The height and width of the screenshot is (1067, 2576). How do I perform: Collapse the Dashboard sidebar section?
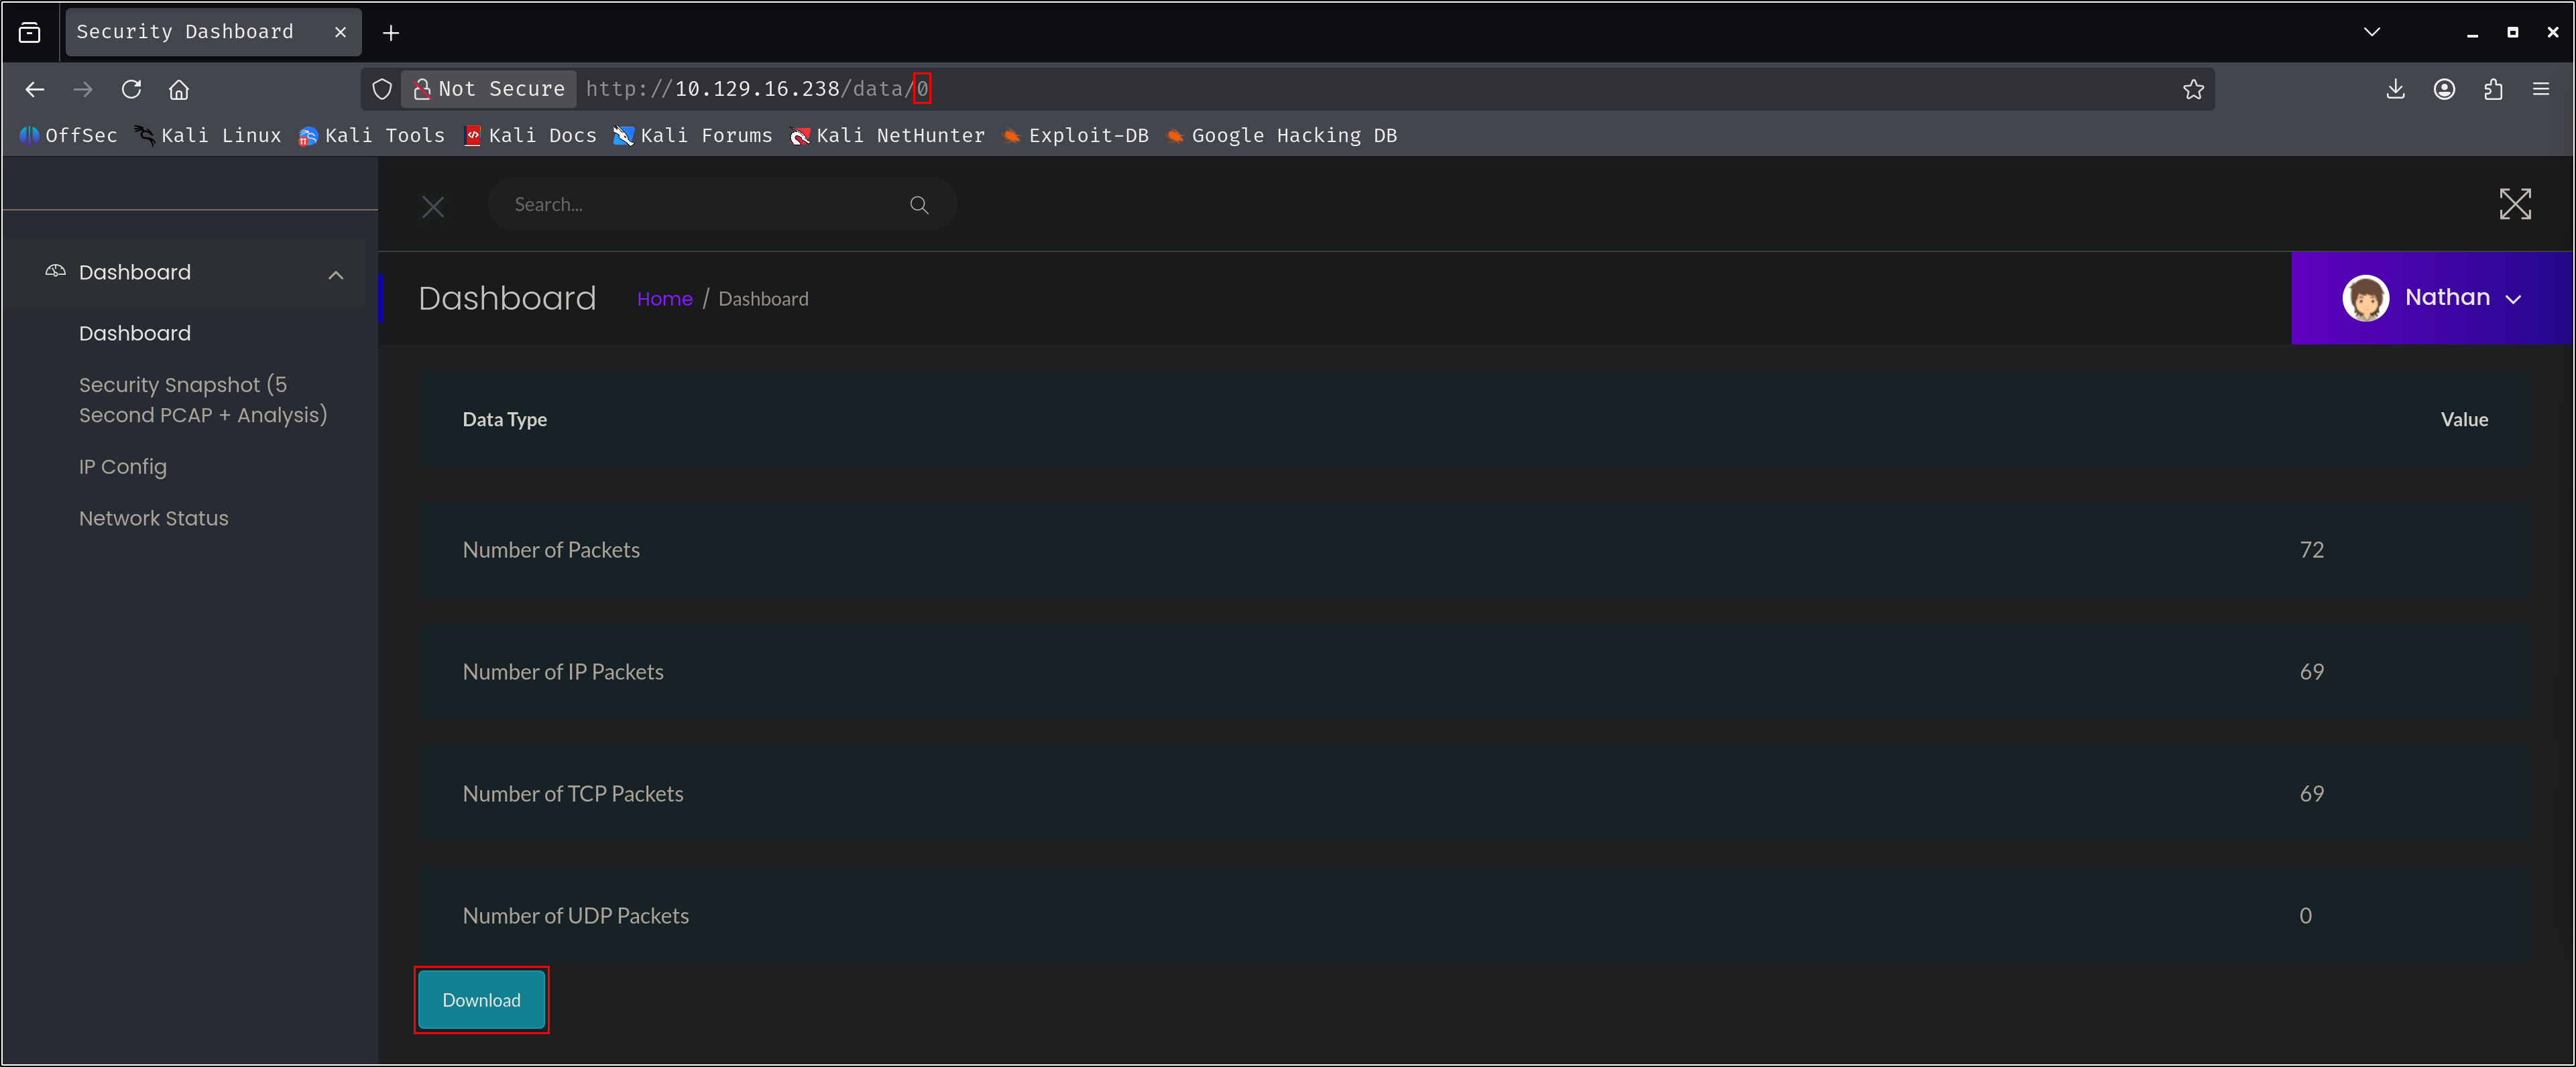coord(336,274)
